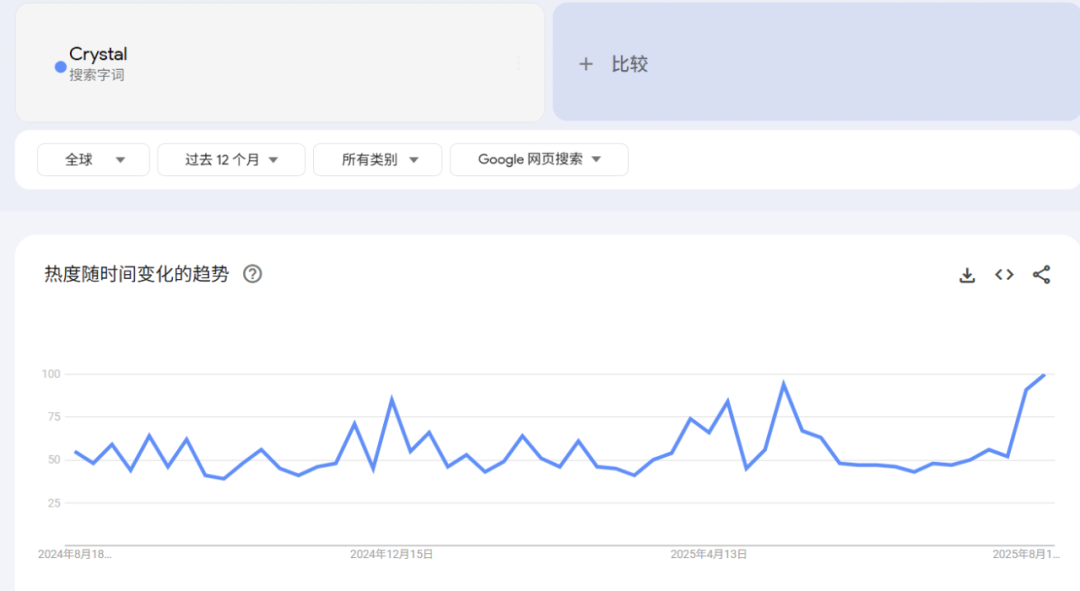Click the share icon on the chart
This screenshot has width=1080, height=591.
tap(1041, 275)
